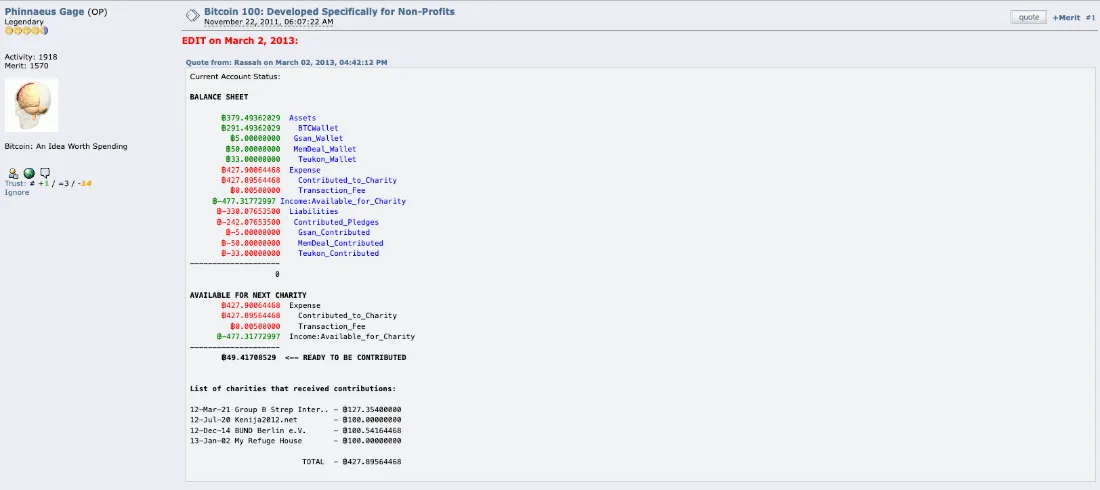Select the Teukon_Contributed label
The height and width of the screenshot is (490, 1100).
pos(338,253)
